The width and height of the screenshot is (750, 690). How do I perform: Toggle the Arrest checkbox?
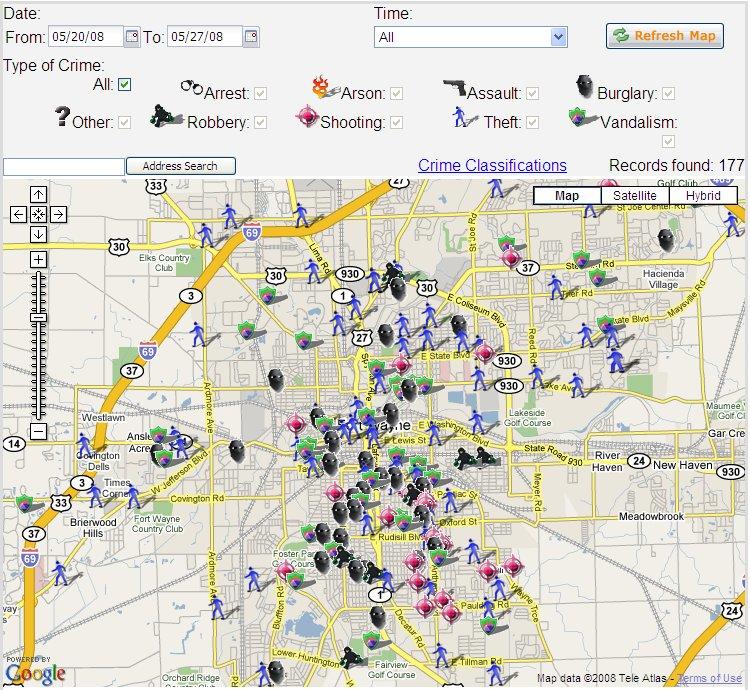click(260, 94)
